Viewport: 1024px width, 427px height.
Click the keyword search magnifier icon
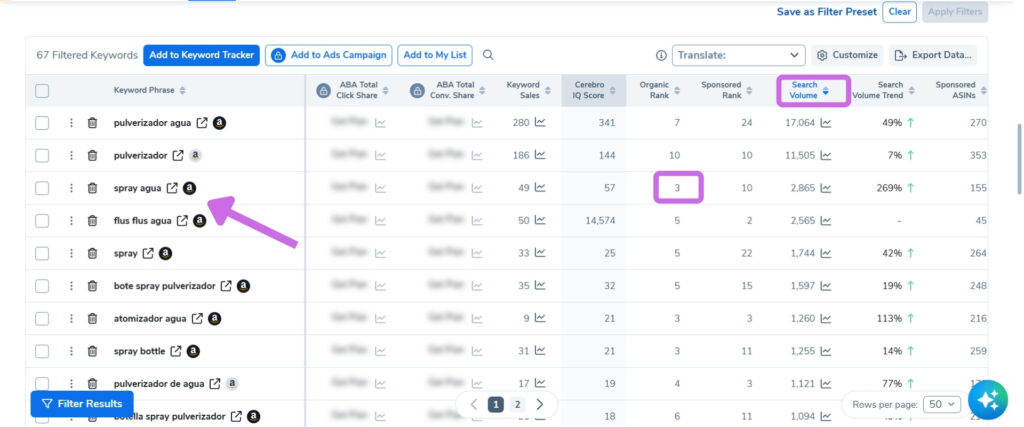(488, 55)
